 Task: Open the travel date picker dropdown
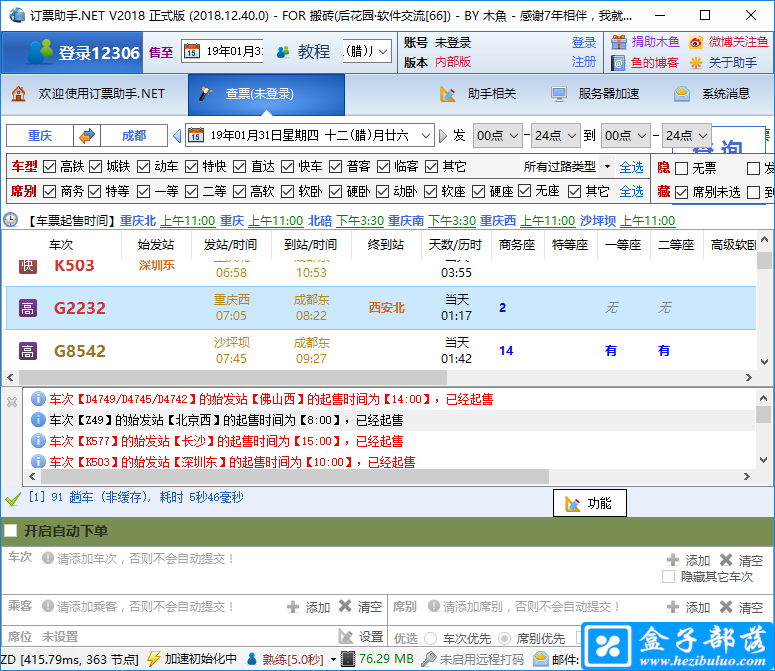click(x=427, y=135)
